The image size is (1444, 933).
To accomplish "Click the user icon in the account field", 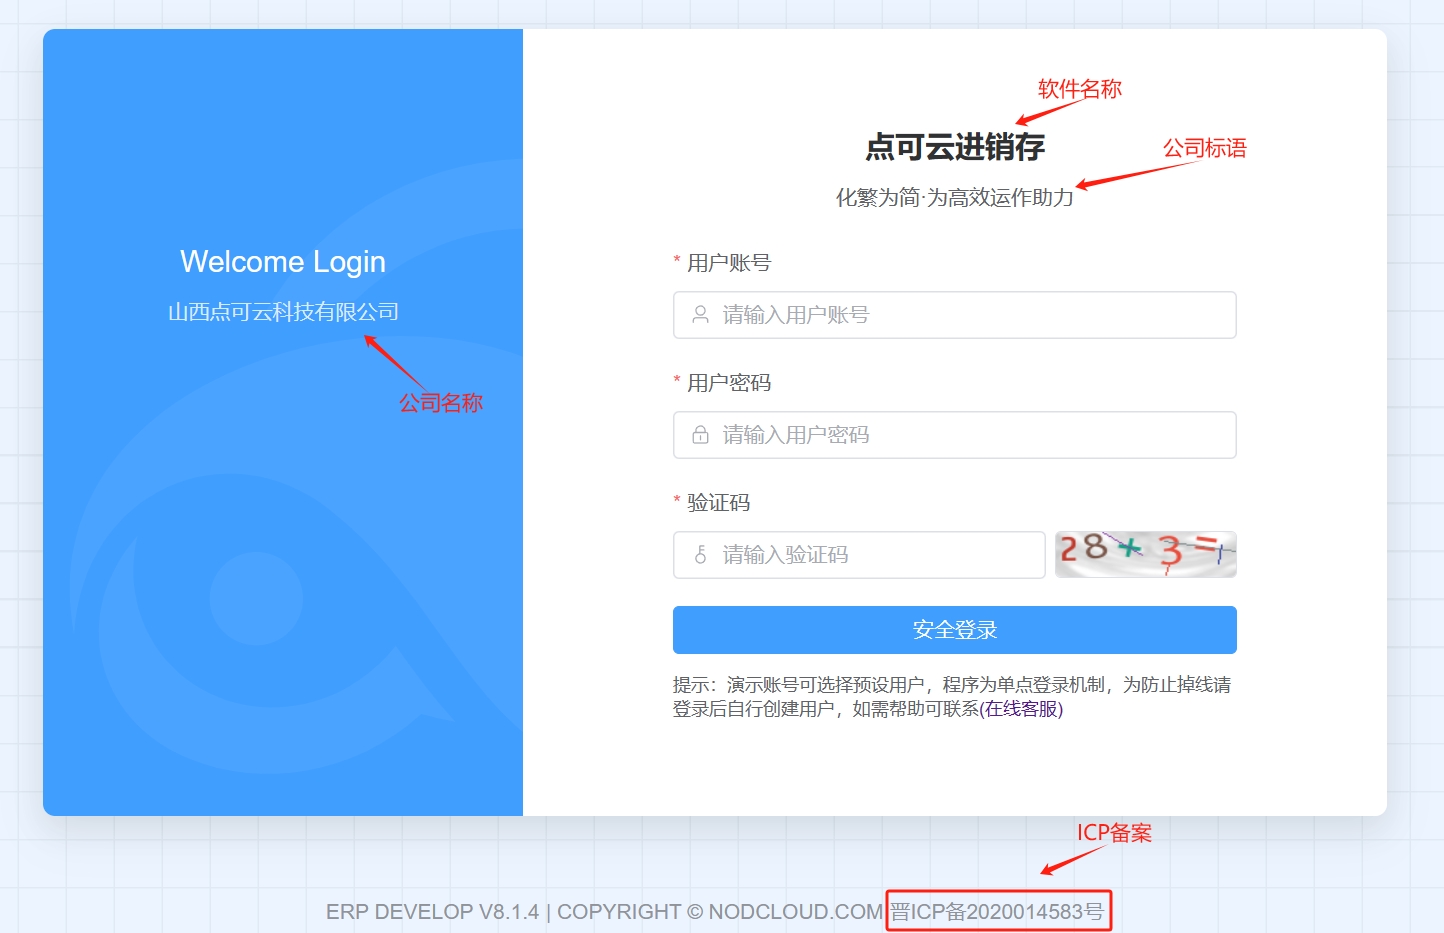I will (x=701, y=315).
